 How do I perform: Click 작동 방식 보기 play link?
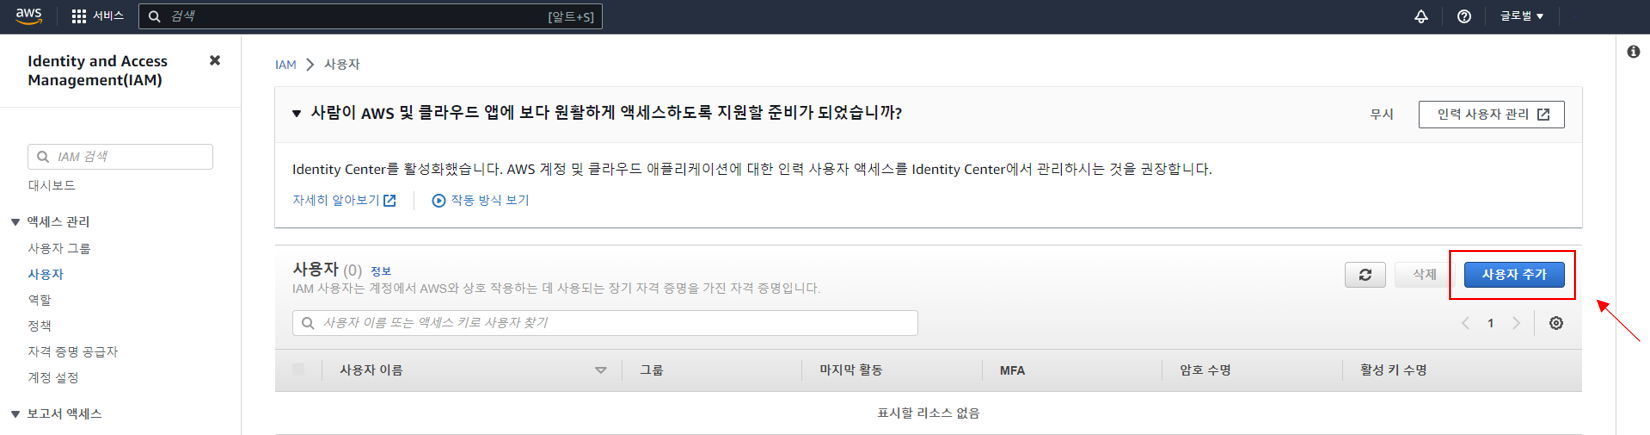coord(480,200)
